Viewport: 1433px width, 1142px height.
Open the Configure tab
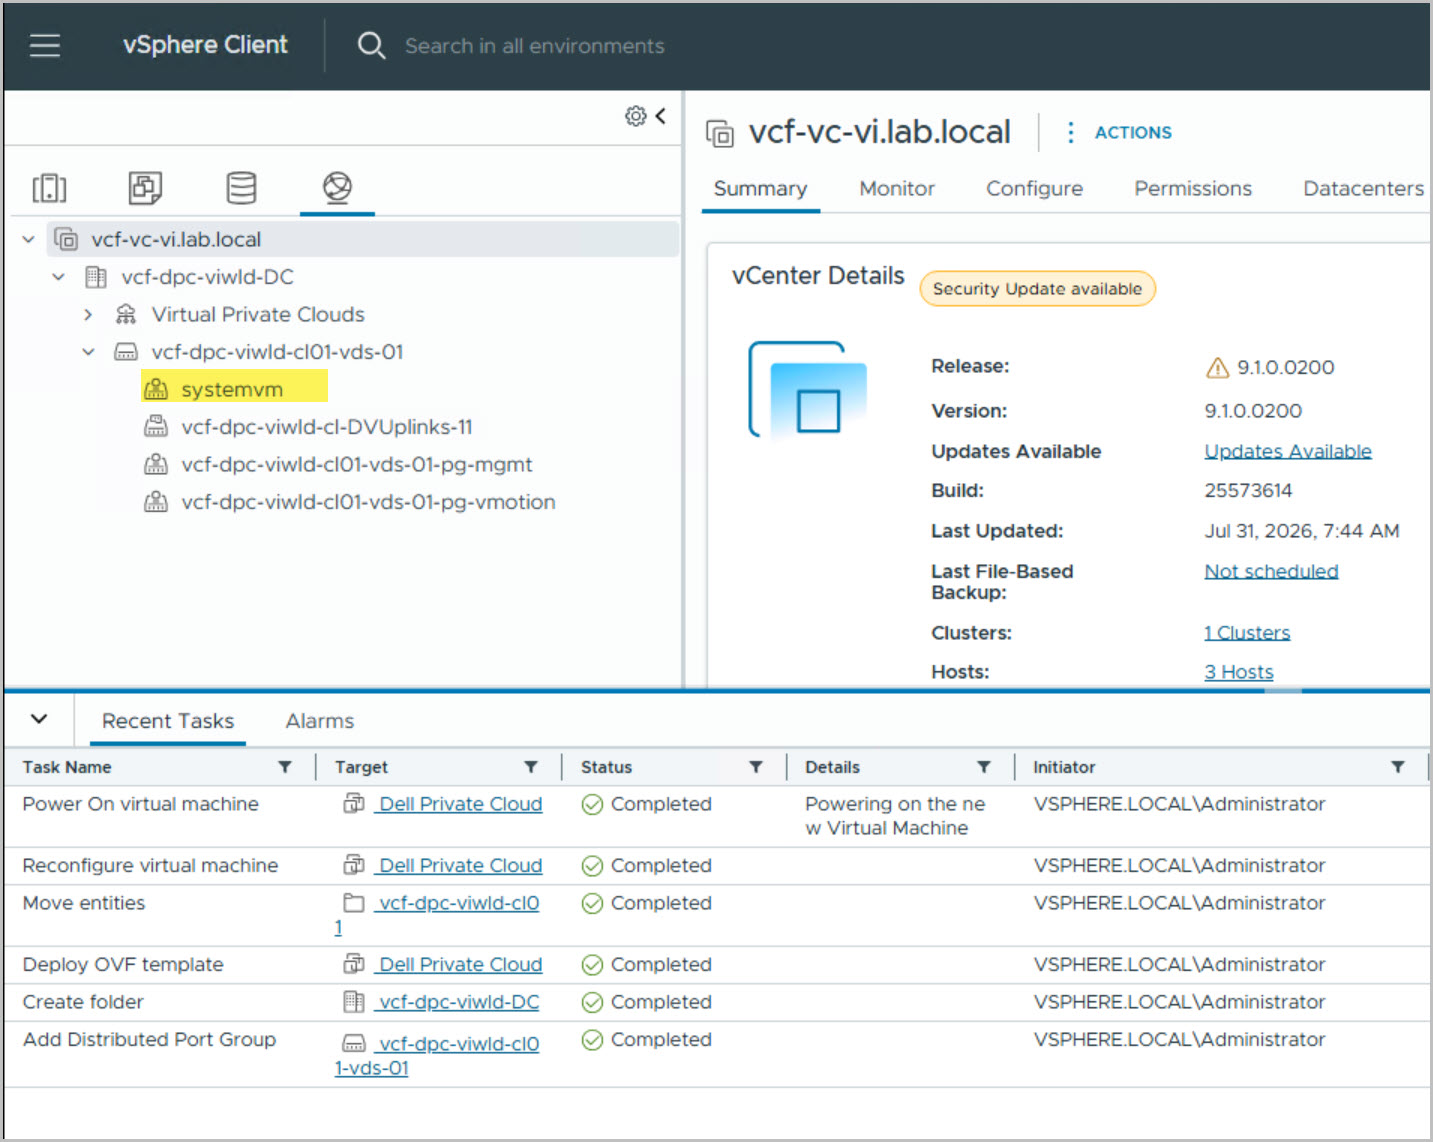click(x=1034, y=189)
